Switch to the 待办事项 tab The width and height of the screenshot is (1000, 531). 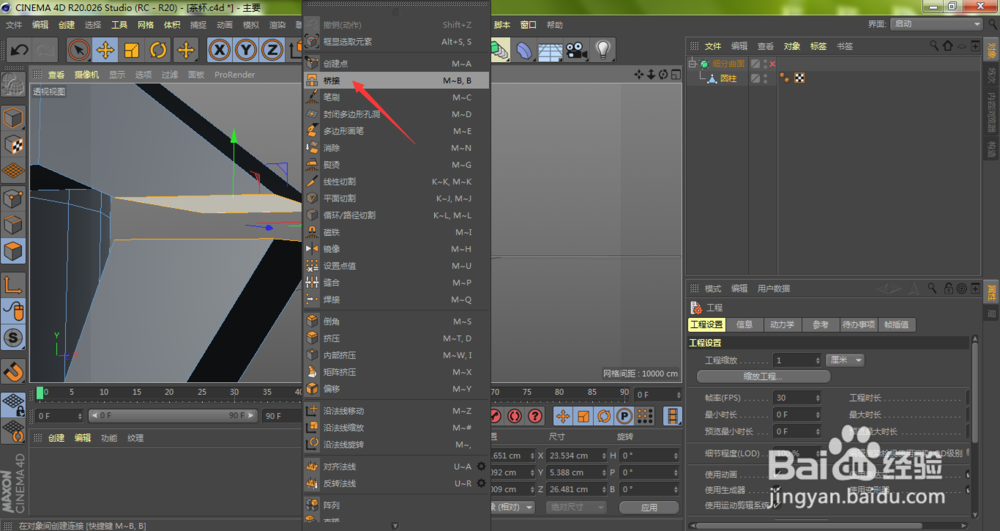[858, 324]
